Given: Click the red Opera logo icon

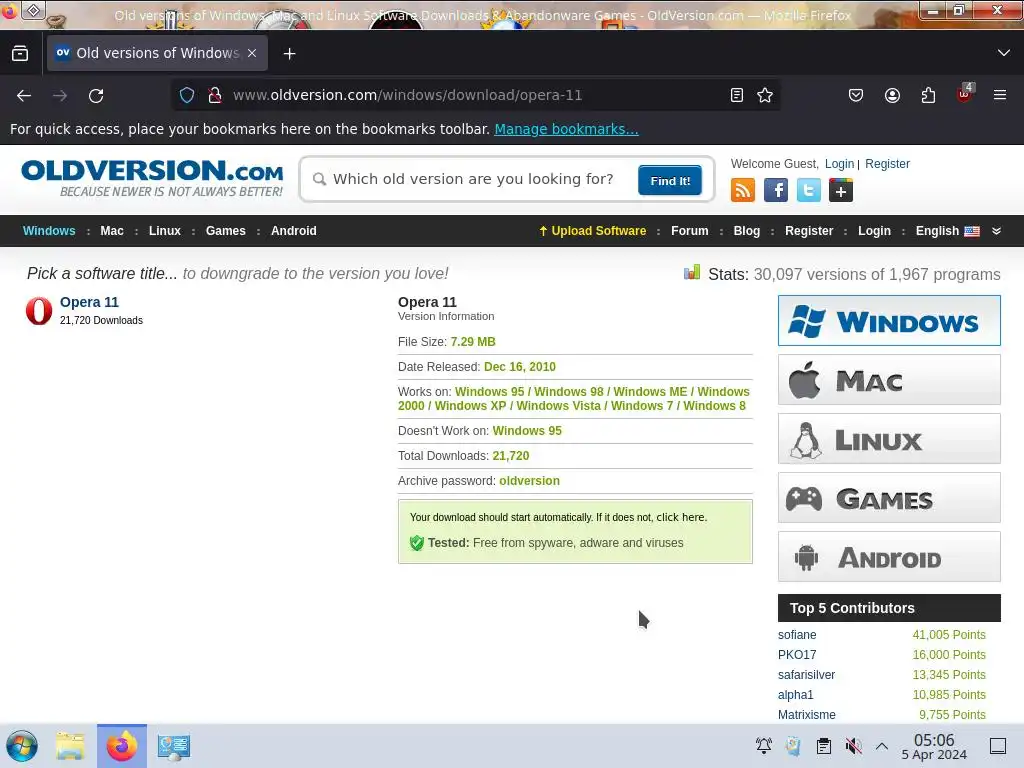Looking at the screenshot, I should coord(39,311).
